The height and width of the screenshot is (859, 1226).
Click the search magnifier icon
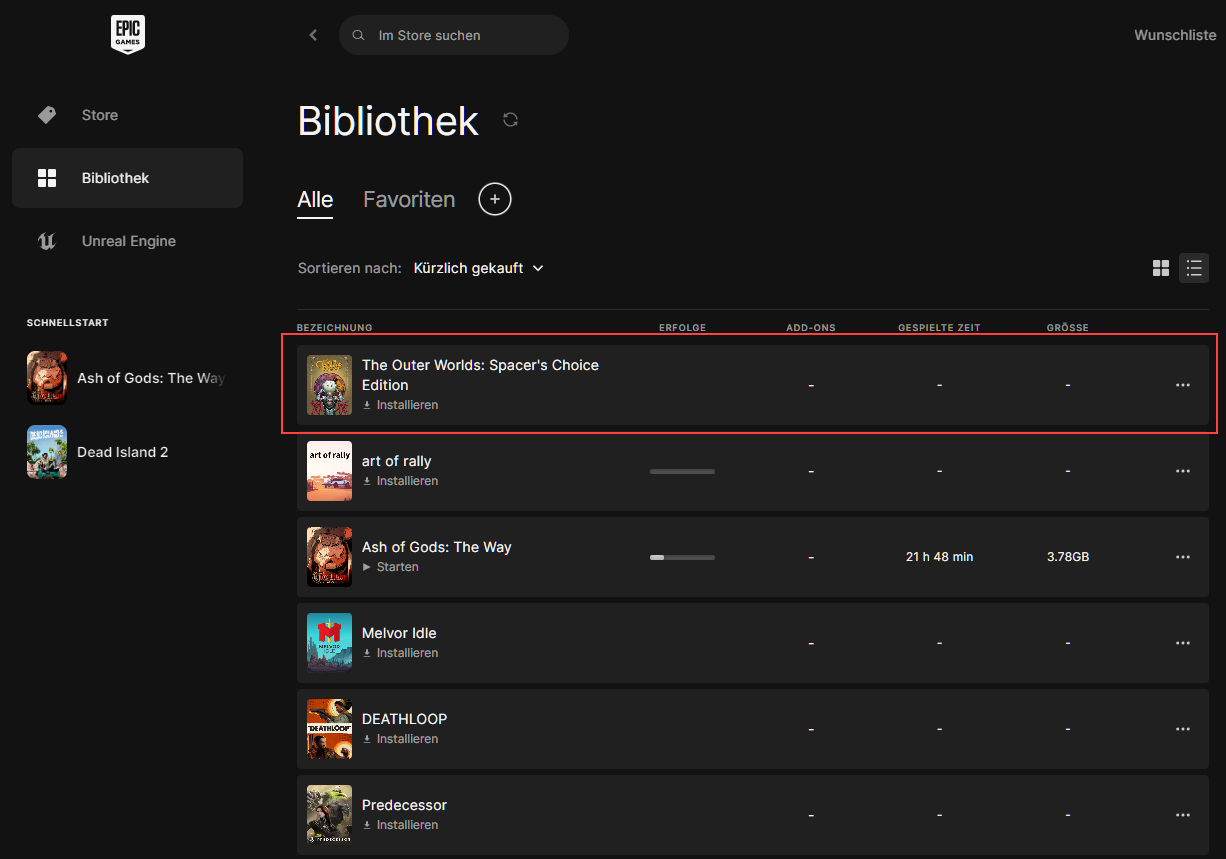point(358,35)
